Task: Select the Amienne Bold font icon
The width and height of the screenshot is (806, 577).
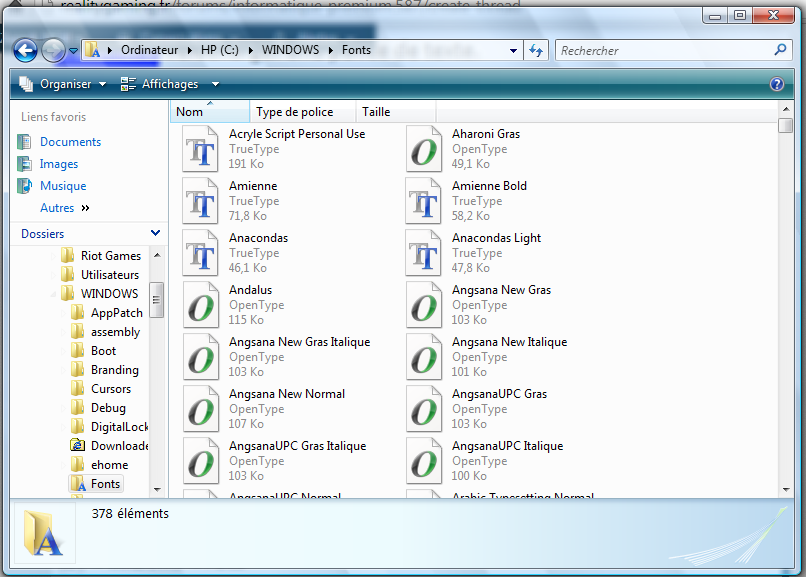Action: pyautogui.click(x=424, y=201)
